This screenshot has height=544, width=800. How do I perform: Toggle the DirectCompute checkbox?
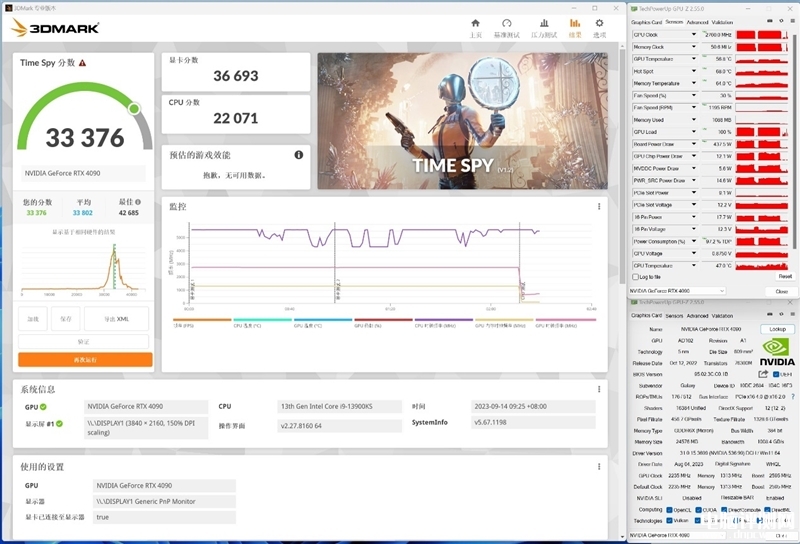(724, 510)
